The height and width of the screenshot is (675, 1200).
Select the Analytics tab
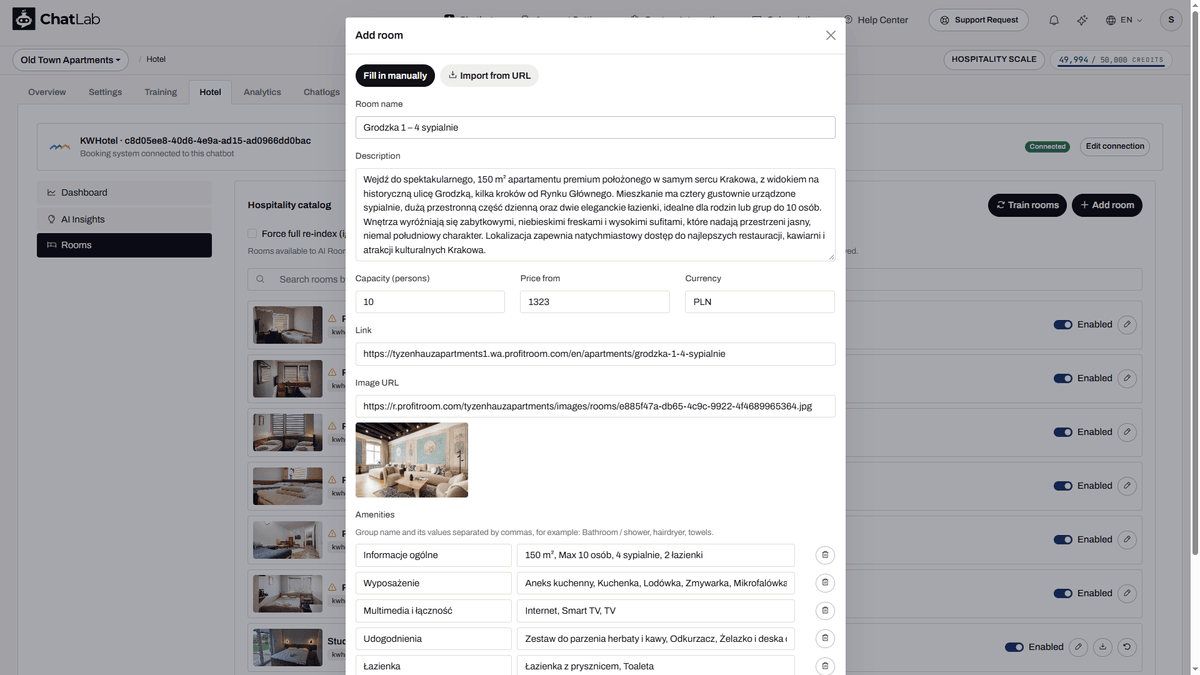(262, 92)
